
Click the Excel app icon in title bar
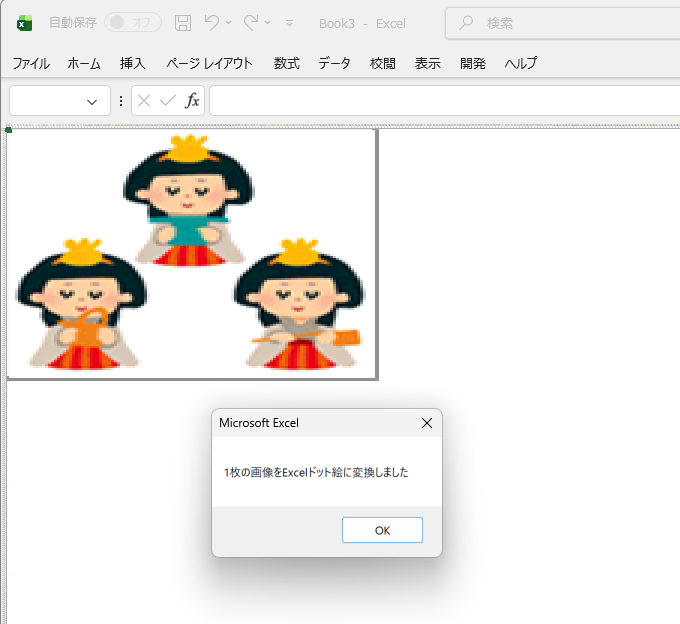coord(25,23)
